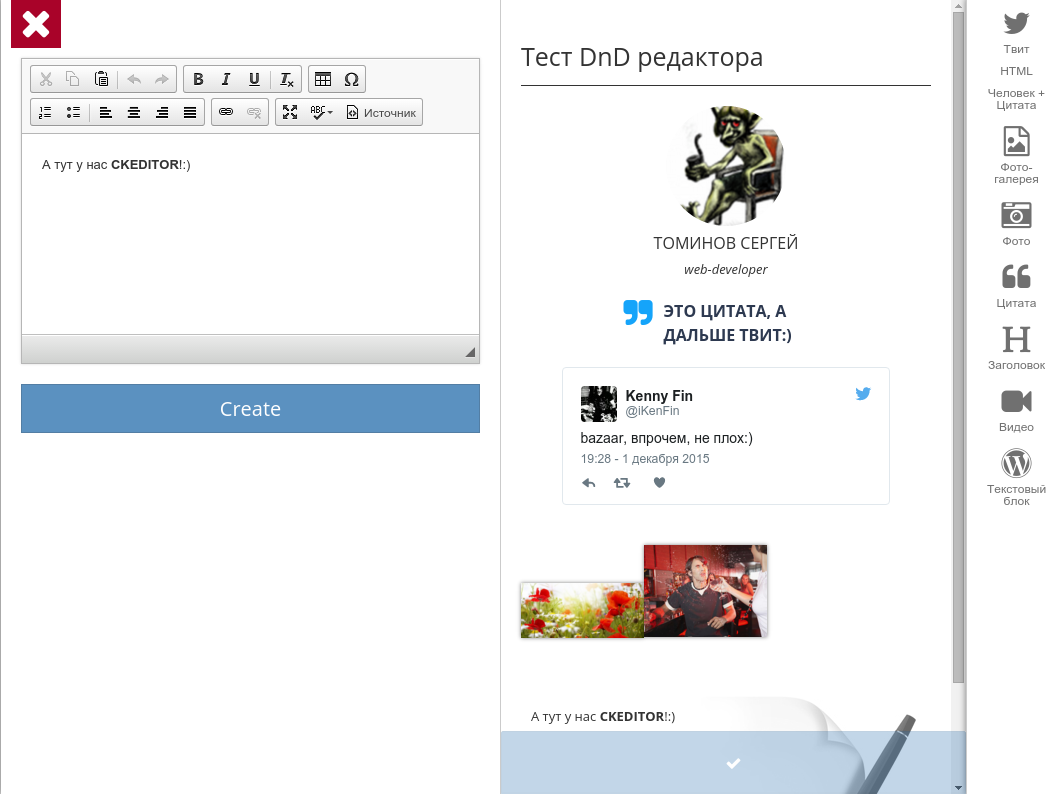Select the Твит widget in sidebar
This screenshot has height=794, width=1064.
1016,31
